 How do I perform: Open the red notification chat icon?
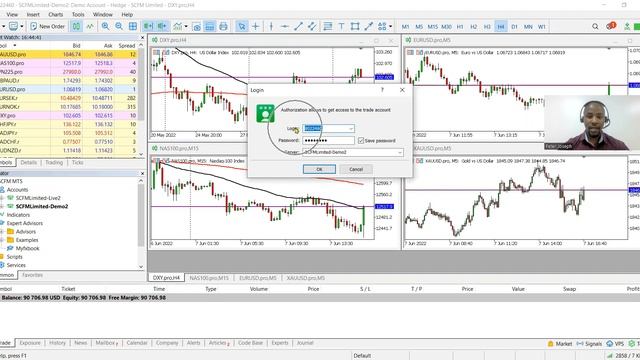pyautogui.click(x=611, y=26)
